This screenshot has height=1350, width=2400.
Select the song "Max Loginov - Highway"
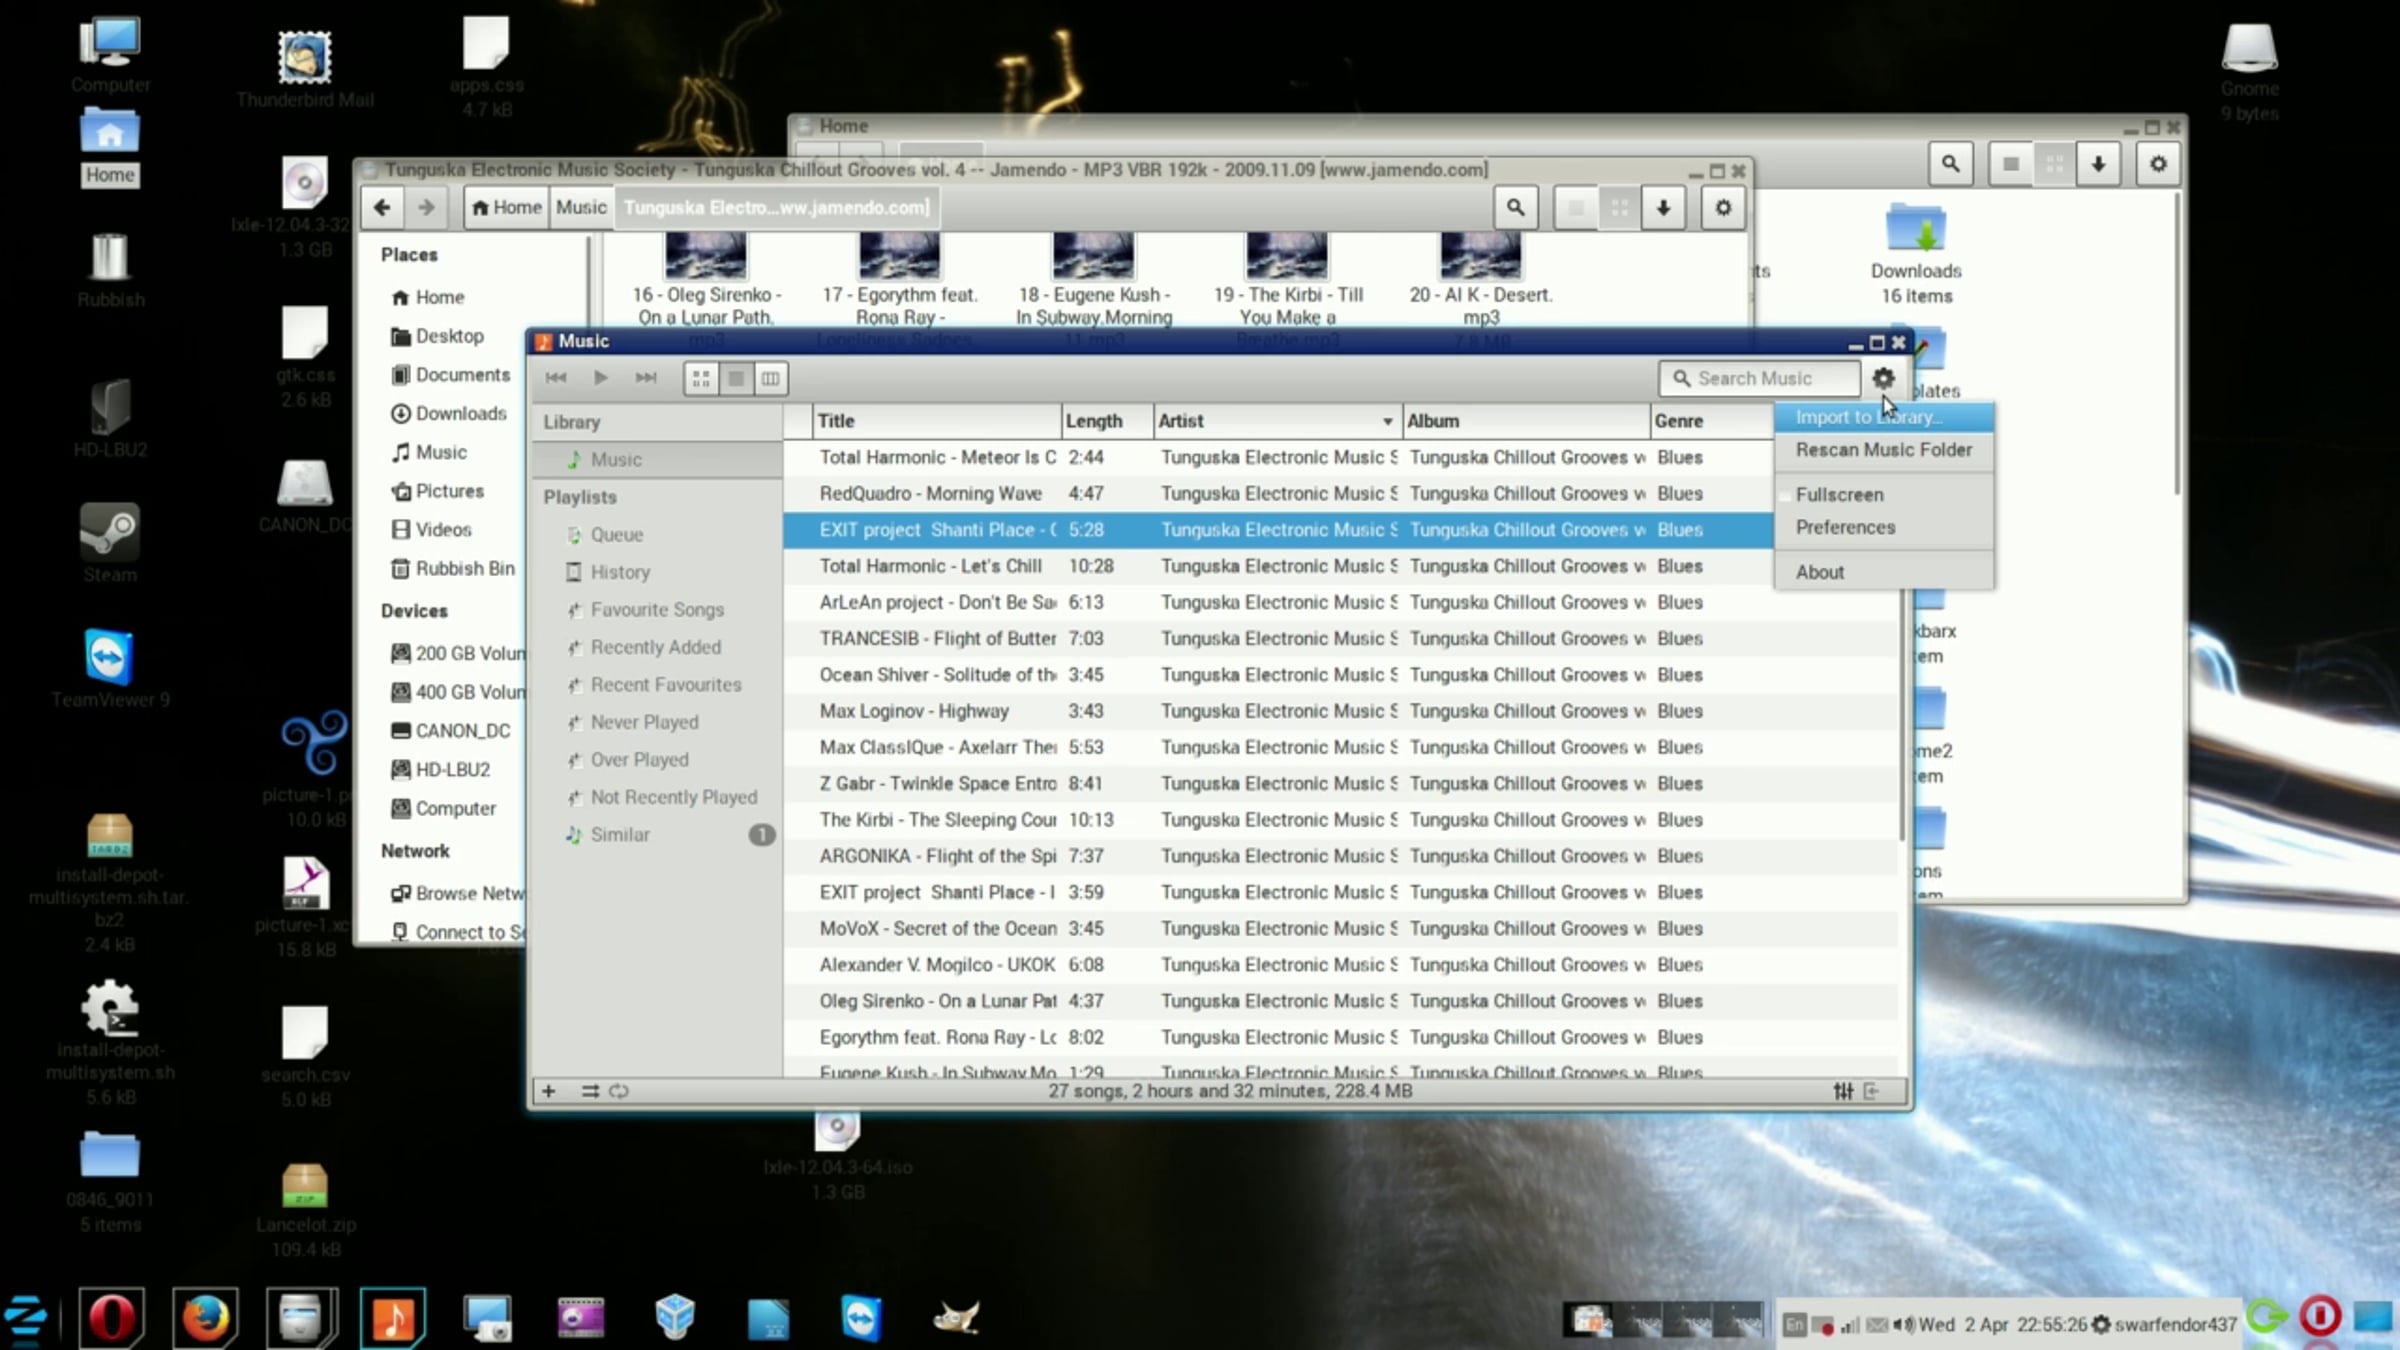pos(1340,711)
